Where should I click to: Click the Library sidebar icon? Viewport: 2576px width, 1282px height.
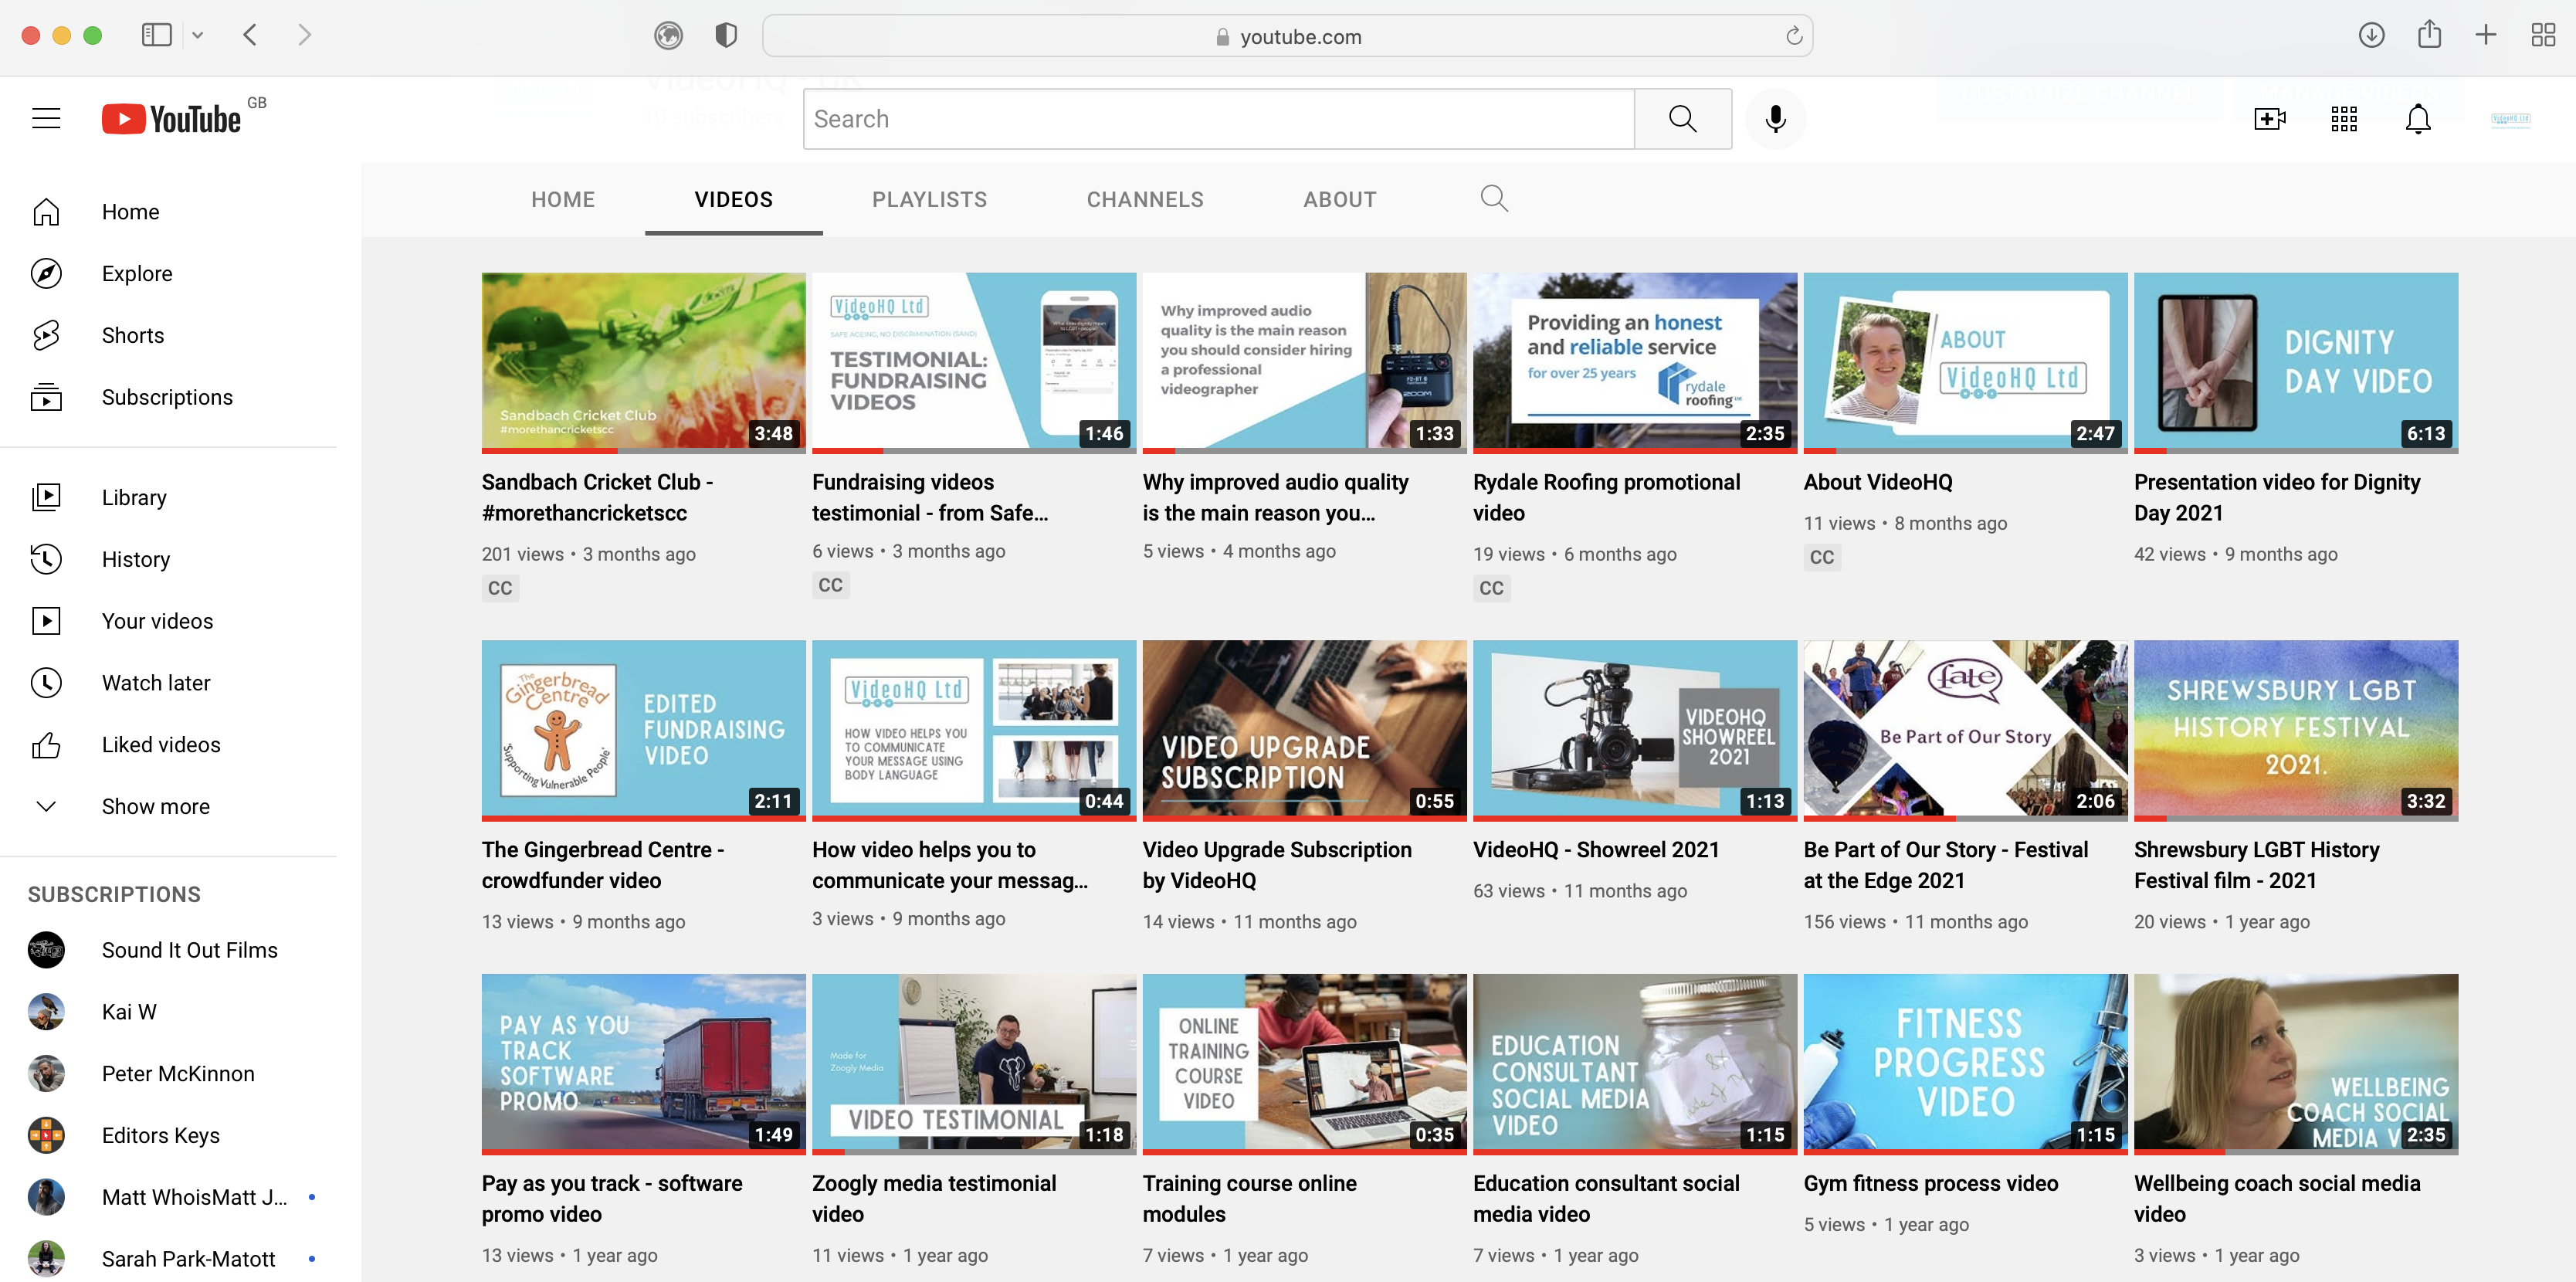click(x=46, y=497)
